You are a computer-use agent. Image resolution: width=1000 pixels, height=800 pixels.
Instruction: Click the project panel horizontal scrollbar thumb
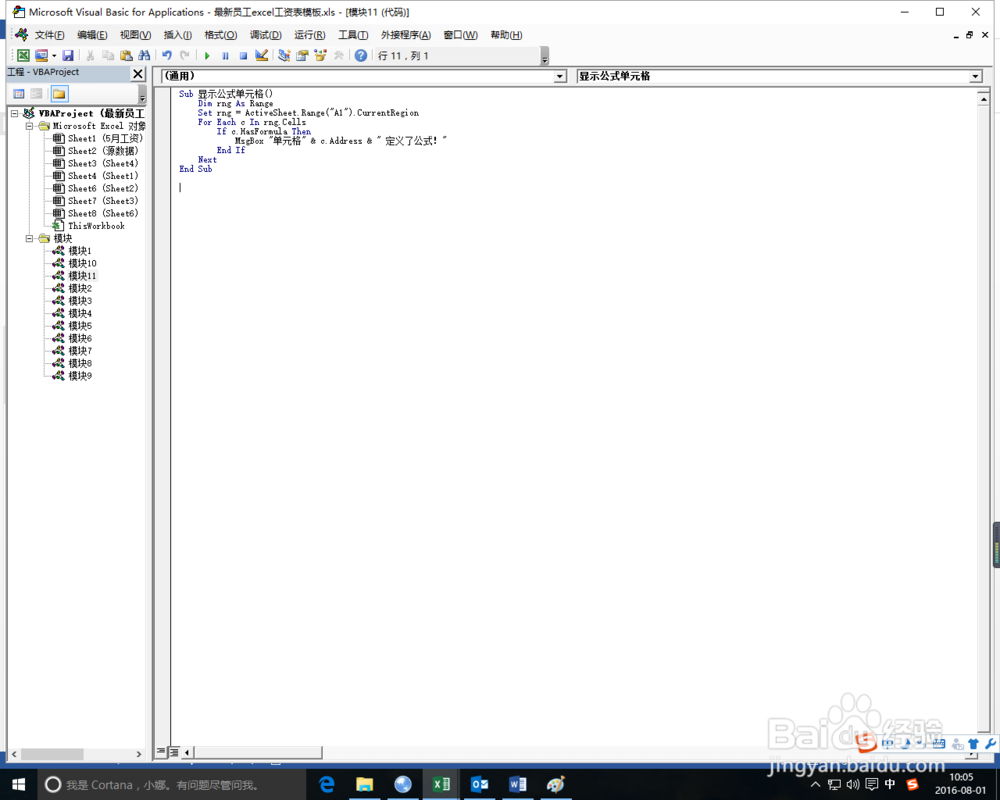pos(52,754)
